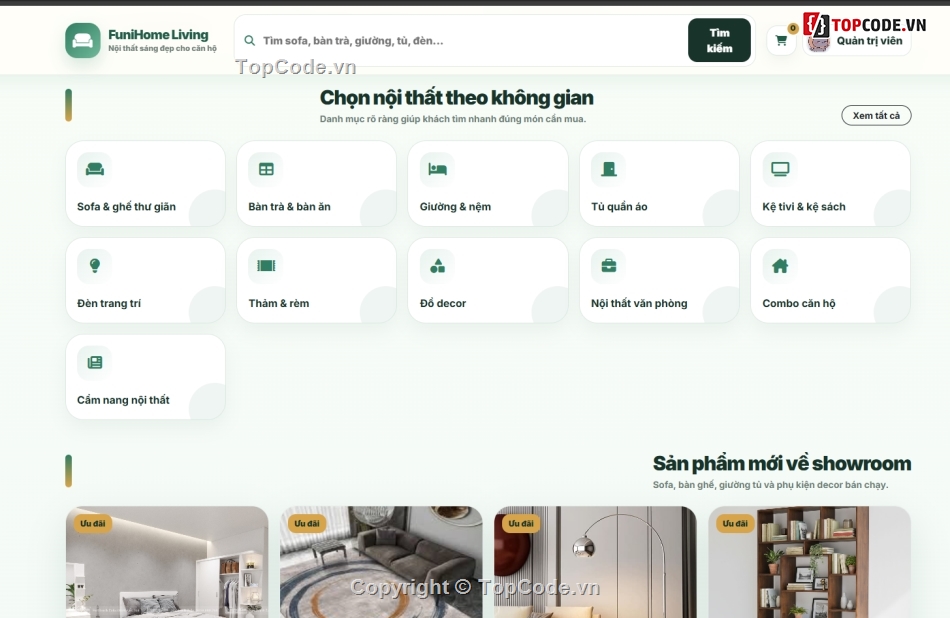Click the cart count badge
The width and height of the screenshot is (950, 618).
point(792,28)
